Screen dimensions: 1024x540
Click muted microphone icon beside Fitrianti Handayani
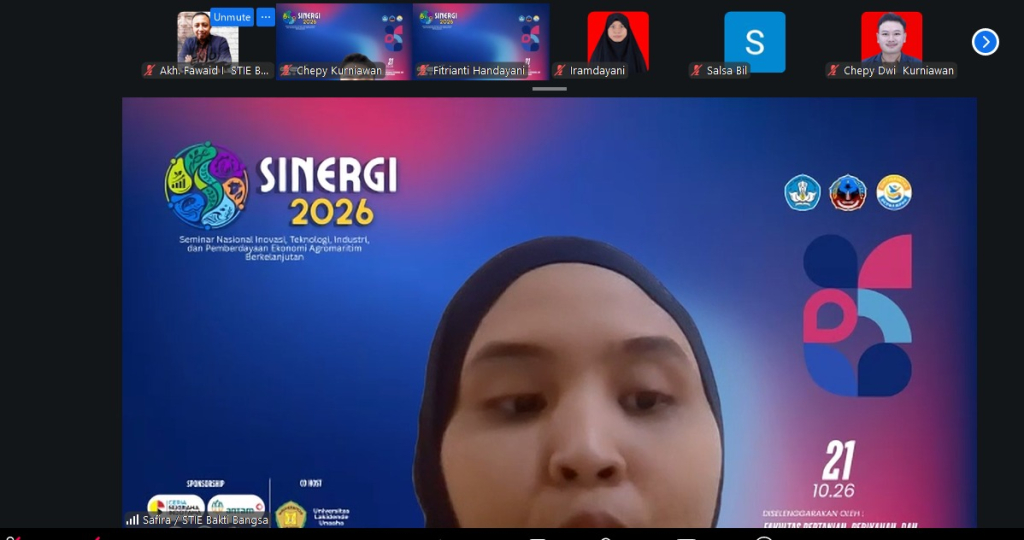tap(423, 71)
